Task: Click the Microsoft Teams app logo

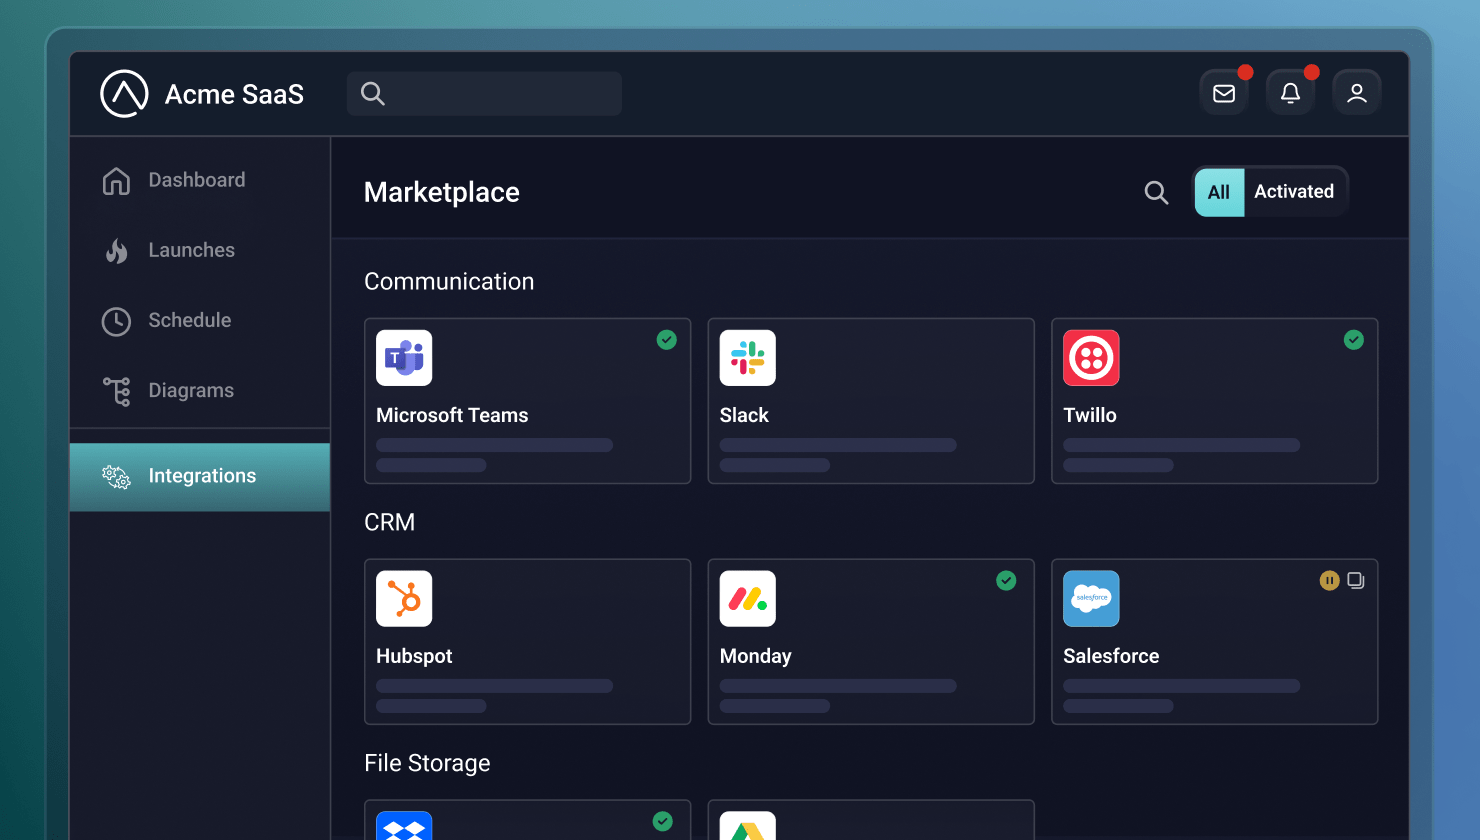Action: tap(404, 358)
